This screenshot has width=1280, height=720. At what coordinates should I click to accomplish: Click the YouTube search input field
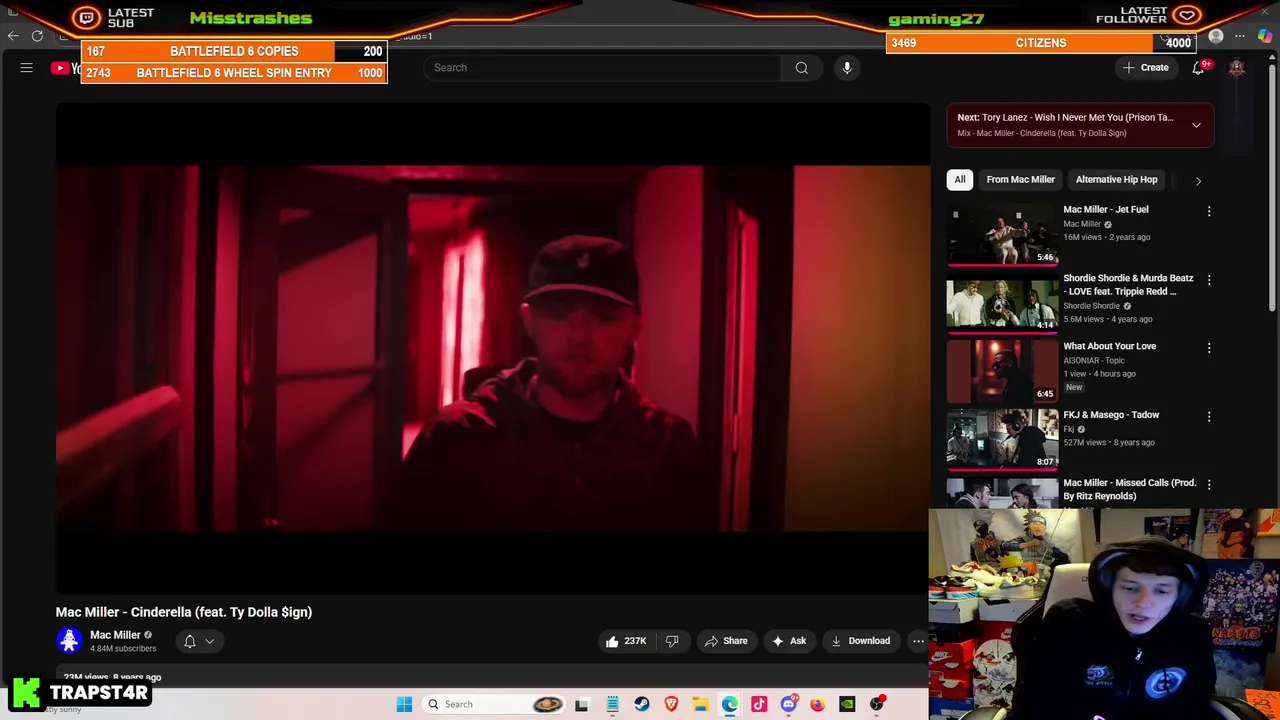[x=602, y=68]
